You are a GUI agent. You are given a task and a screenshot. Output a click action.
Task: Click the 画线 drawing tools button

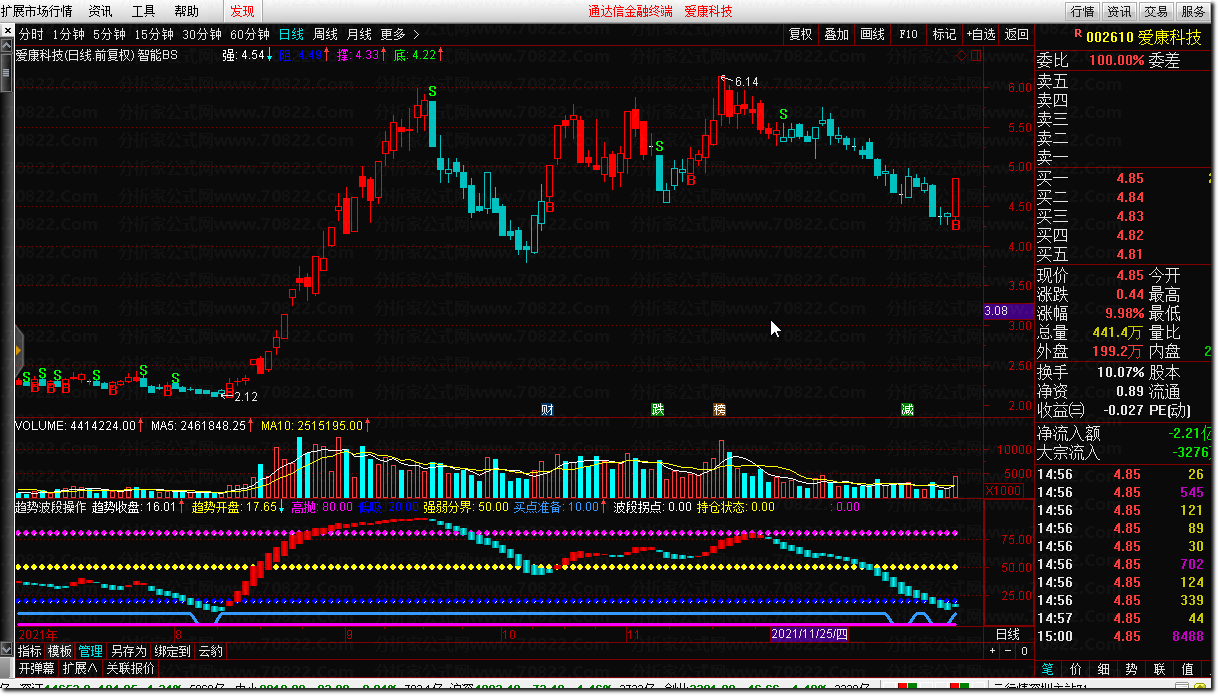click(x=872, y=34)
